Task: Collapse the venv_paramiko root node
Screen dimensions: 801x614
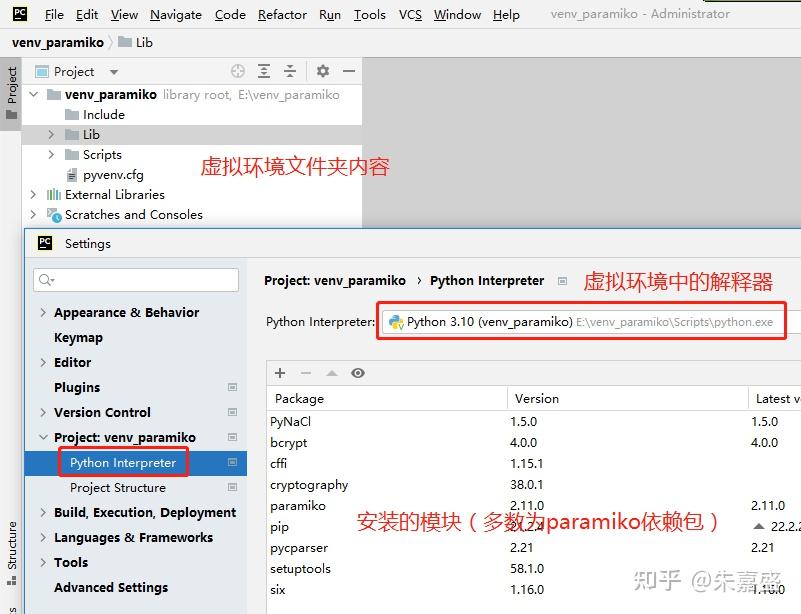Action: click(x=34, y=95)
